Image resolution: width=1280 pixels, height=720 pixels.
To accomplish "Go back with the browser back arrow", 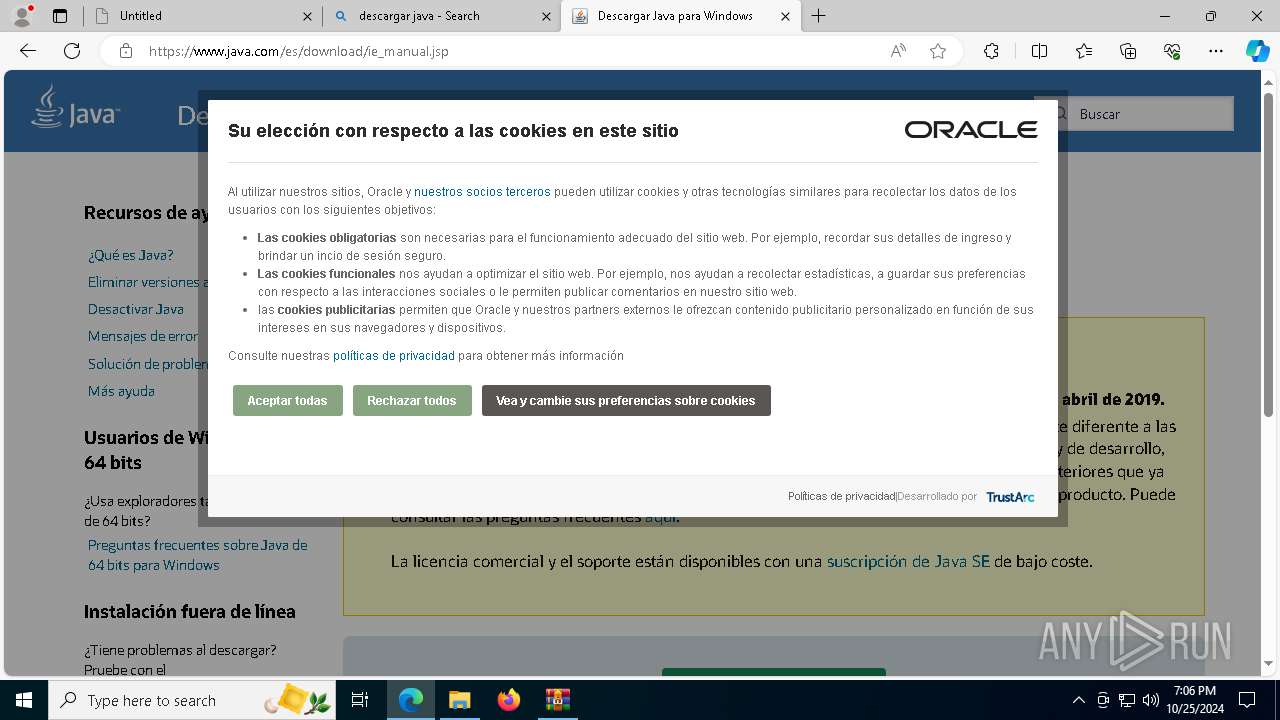I will click(x=28, y=51).
